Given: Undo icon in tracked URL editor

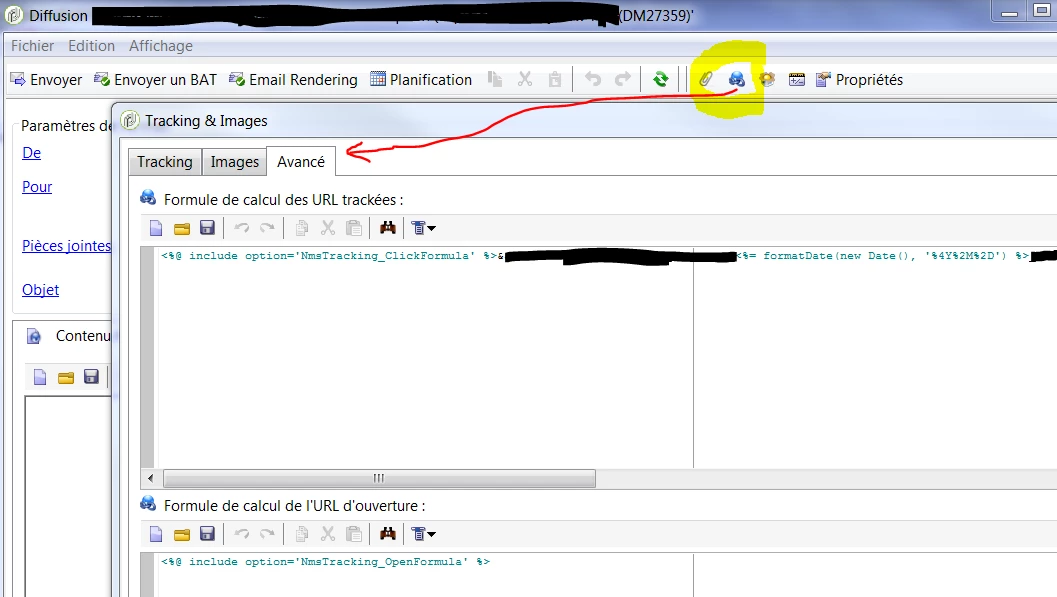Looking at the screenshot, I should coord(242,228).
